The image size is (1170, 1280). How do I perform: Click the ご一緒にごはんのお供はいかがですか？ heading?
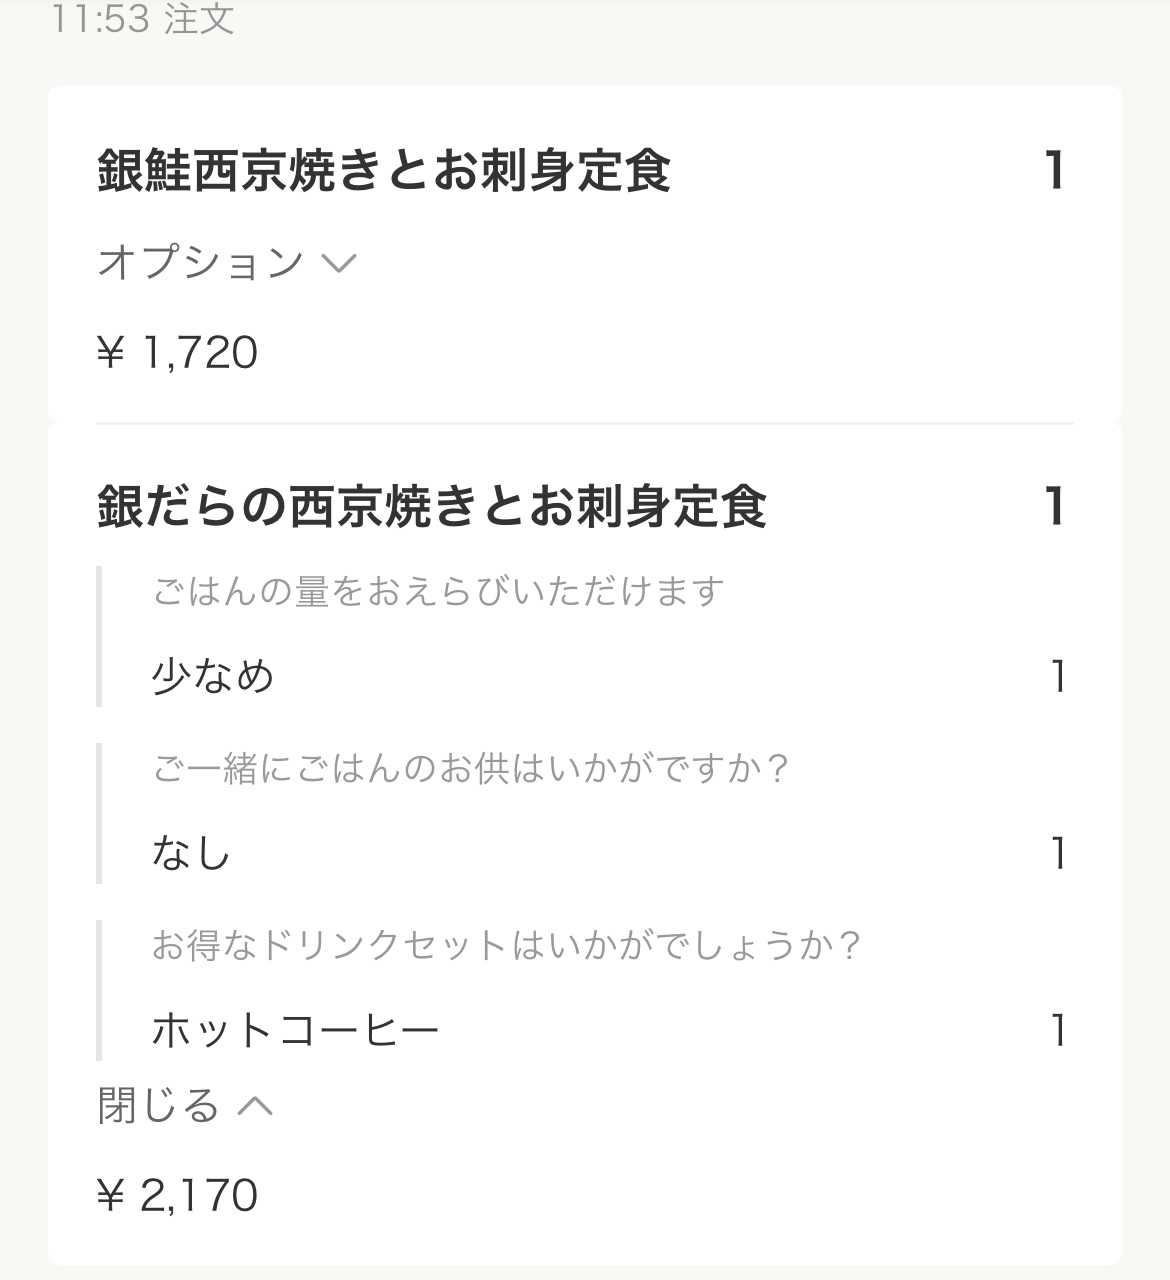click(x=471, y=769)
